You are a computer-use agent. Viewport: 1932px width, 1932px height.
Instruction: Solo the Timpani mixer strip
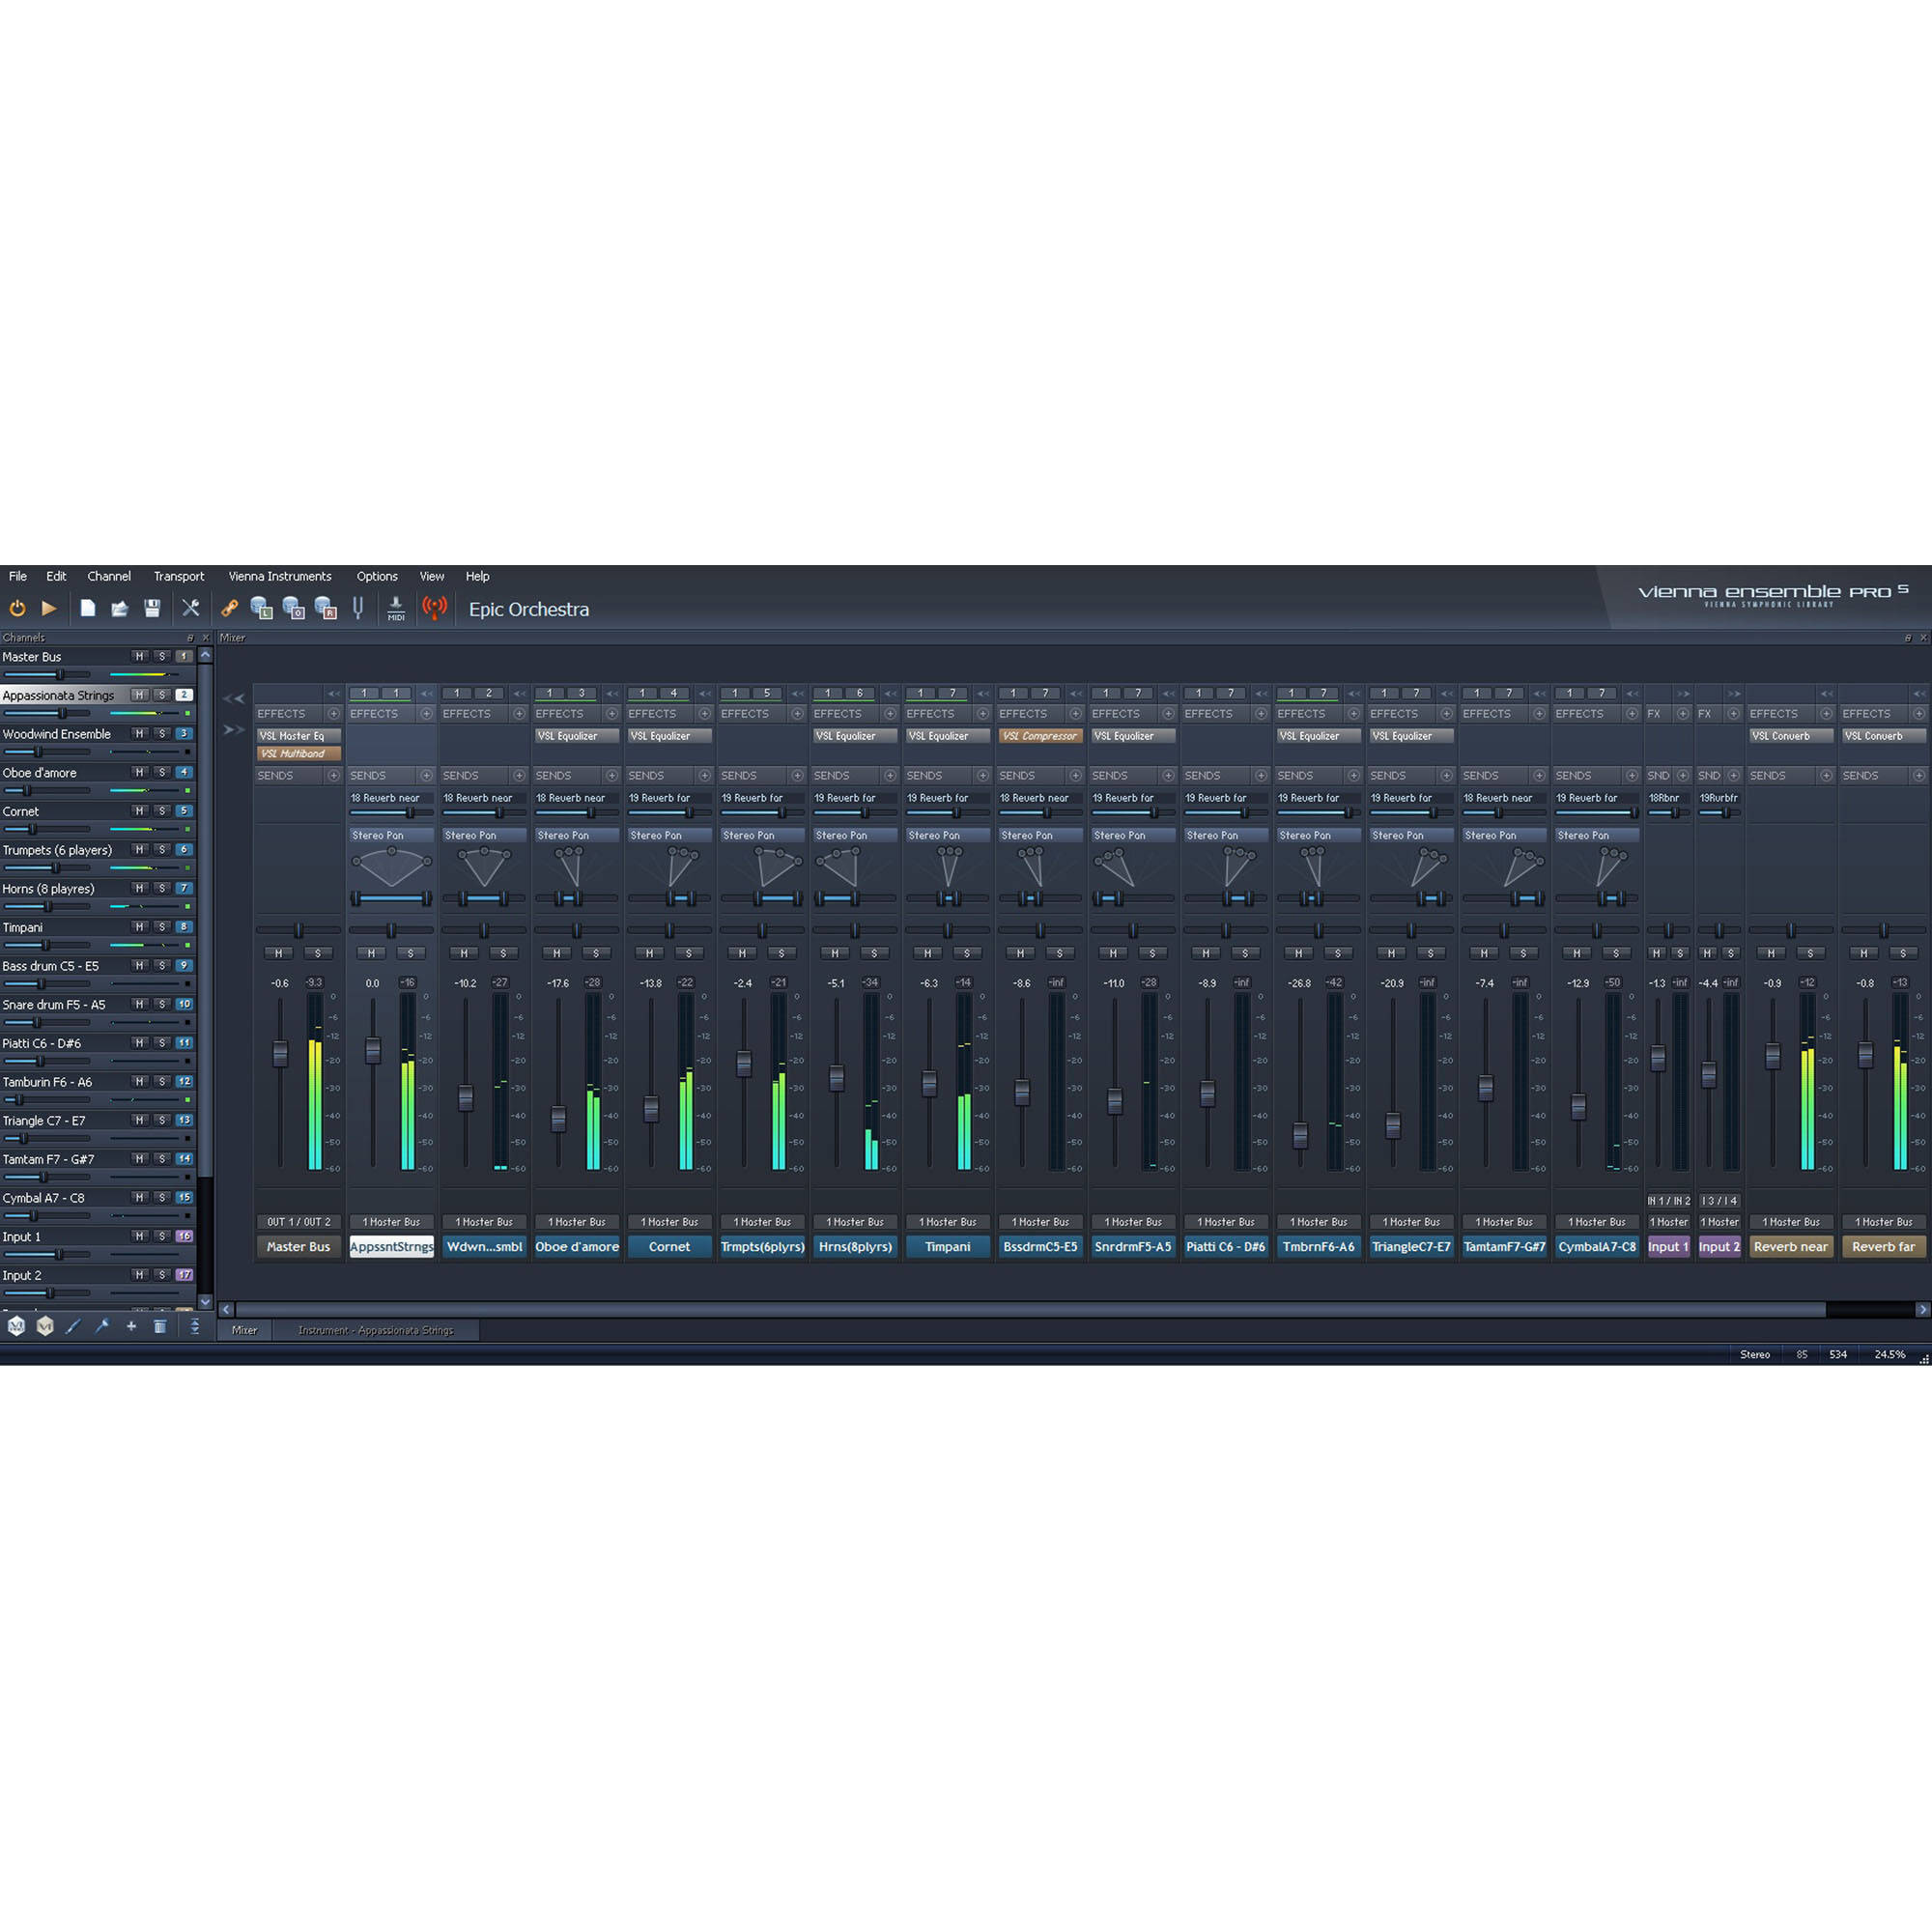[967, 954]
